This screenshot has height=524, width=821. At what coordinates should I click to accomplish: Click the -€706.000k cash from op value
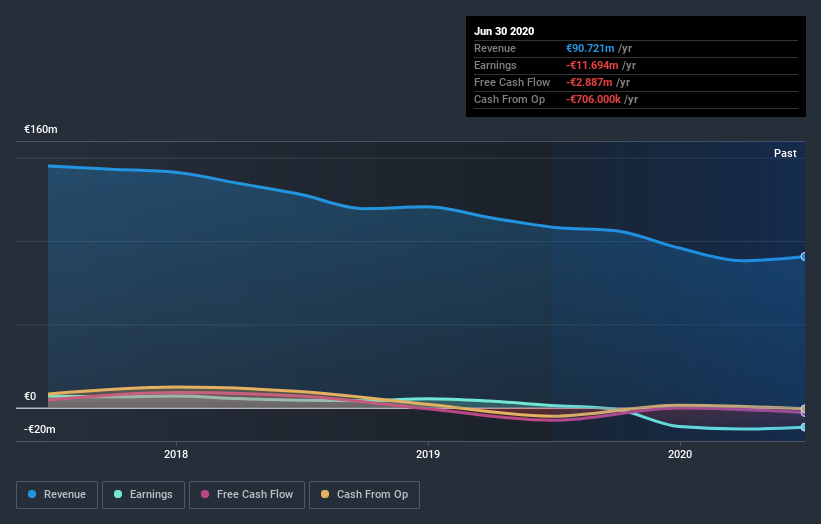(593, 99)
